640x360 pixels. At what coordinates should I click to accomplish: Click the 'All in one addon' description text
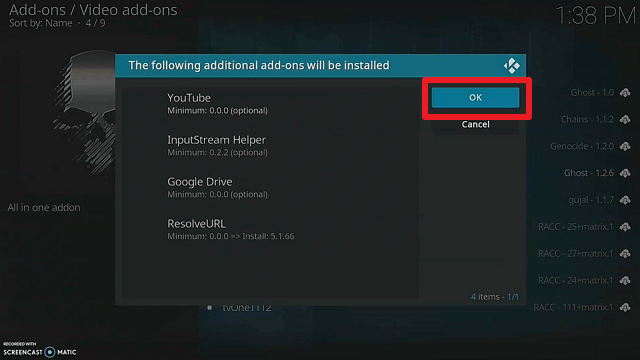[x=44, y=207]
